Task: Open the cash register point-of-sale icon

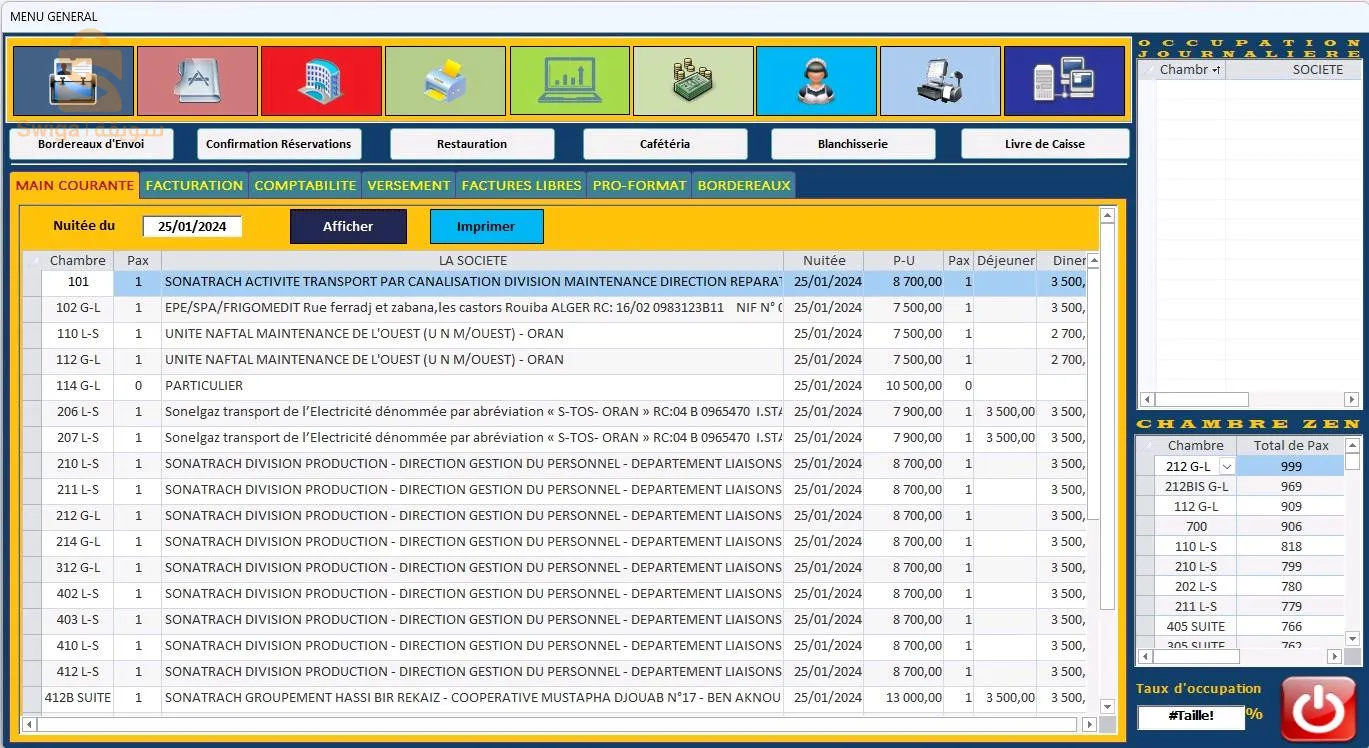Action: 940,81
